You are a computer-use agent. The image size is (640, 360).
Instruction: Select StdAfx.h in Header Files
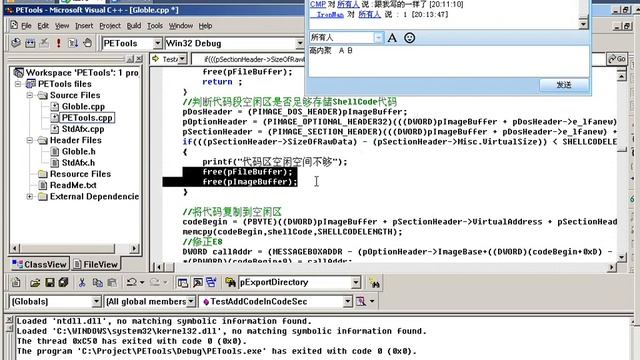[x=78, y=163]
